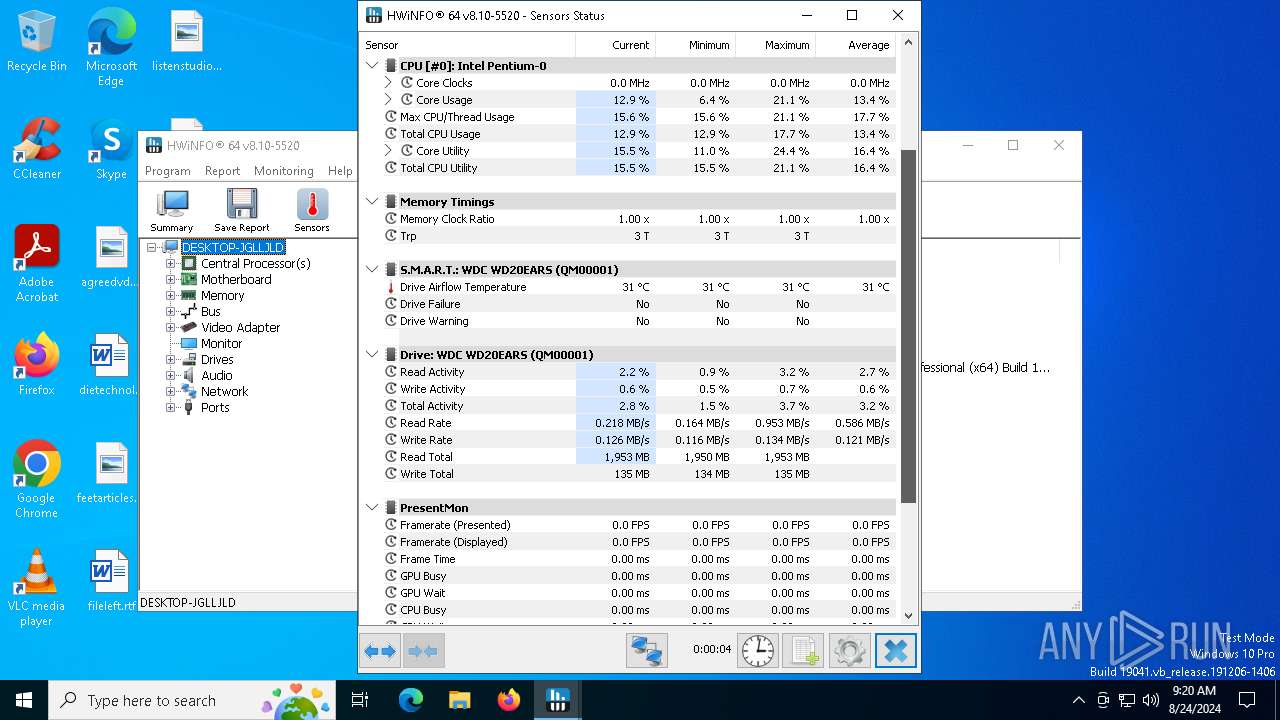Launch Adobe Acrobat from desktop

coord(37,264)
